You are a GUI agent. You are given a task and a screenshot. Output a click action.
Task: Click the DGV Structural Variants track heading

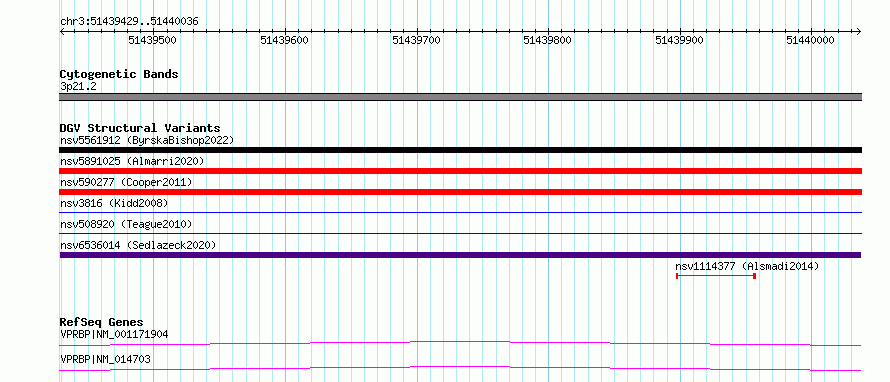point(140,128)
